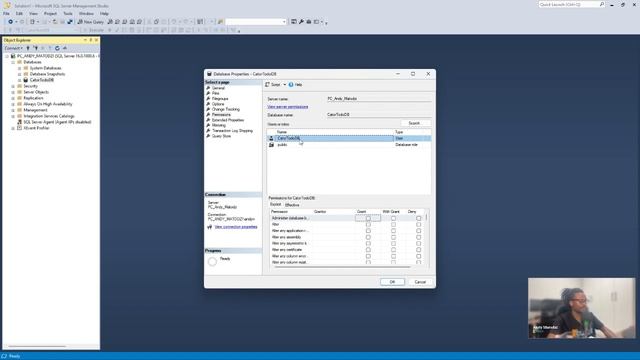The image size is (640, 360).
Task: Check Deny for Administer database bulk permission
Action: 418,218
